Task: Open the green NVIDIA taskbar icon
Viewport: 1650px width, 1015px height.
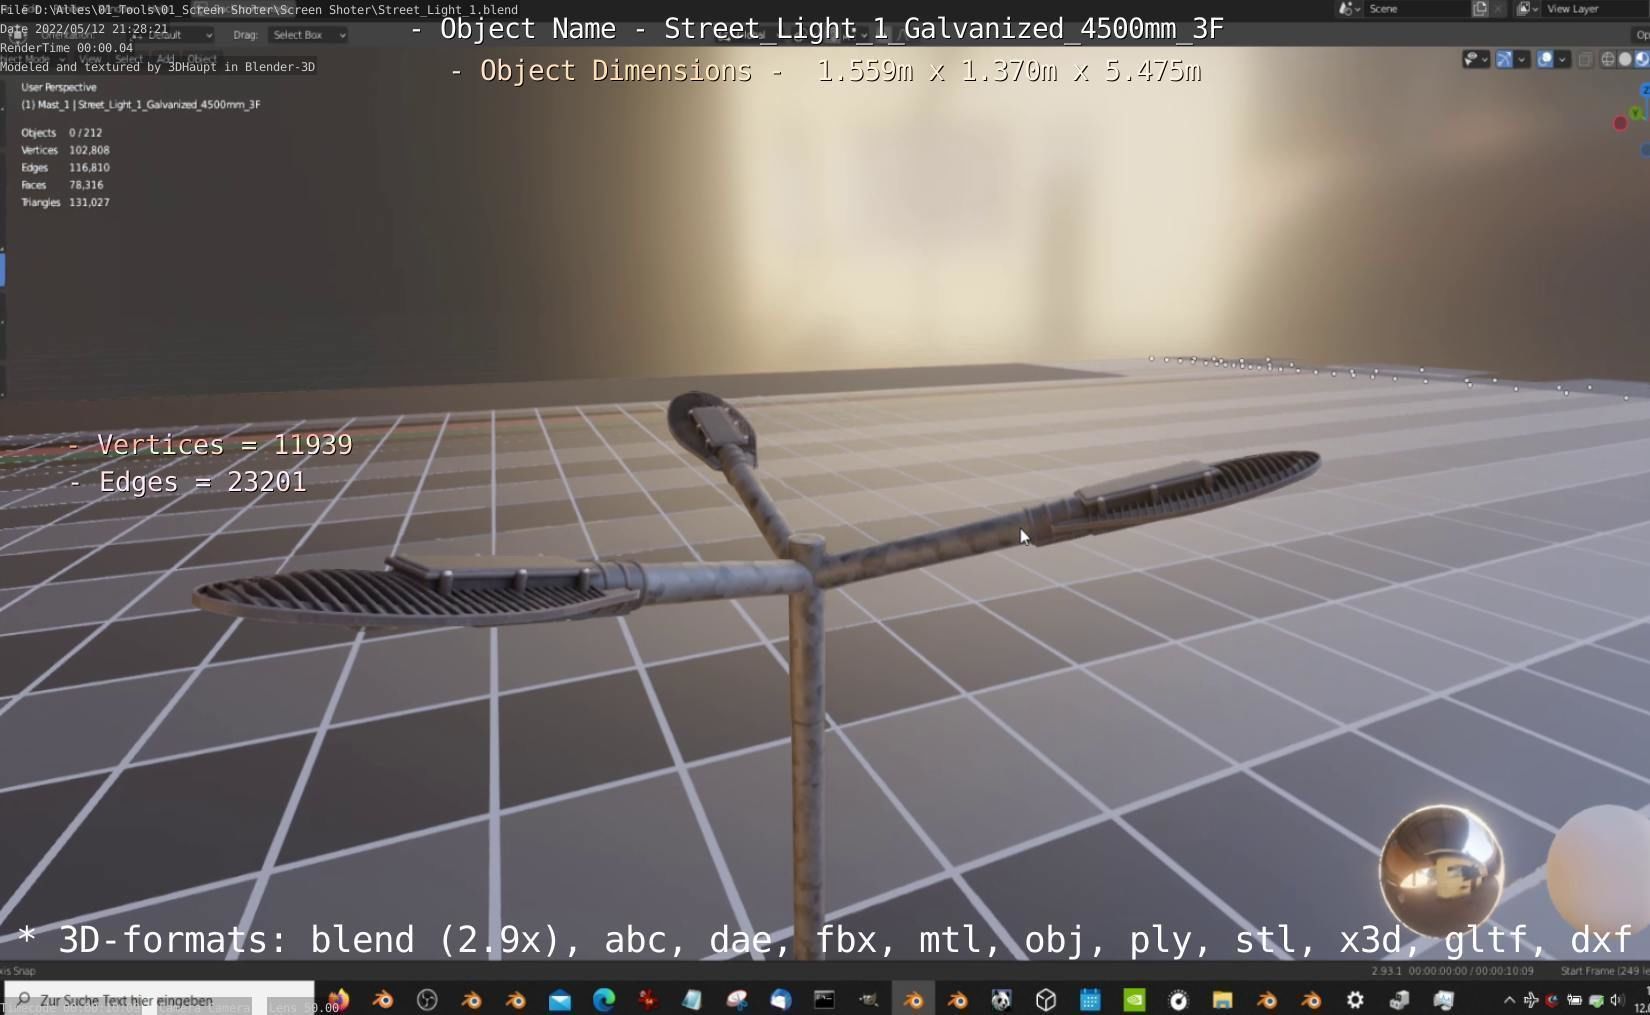Action: pyautogui.click(x=1134, y=999)
